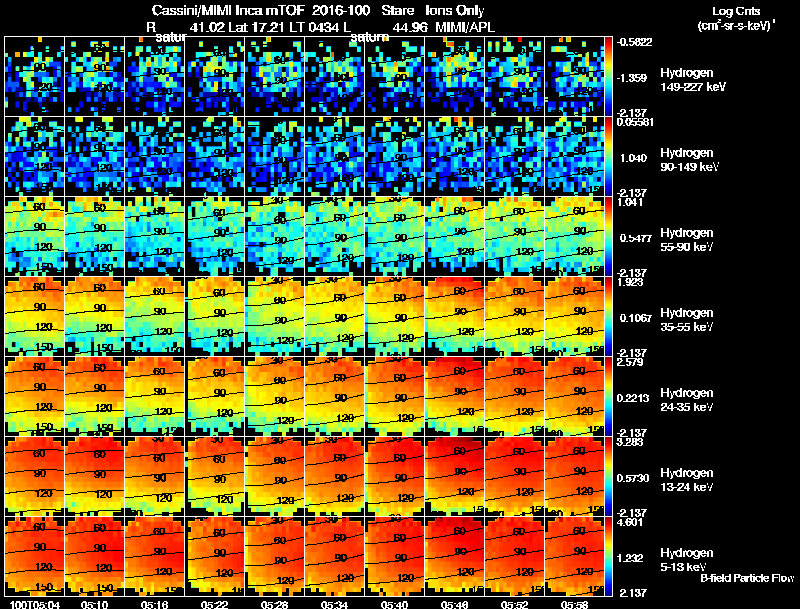Click the Hydrogen 90-149 keV row label
Viewport: 800px width, 609px height.
[689, 160]
